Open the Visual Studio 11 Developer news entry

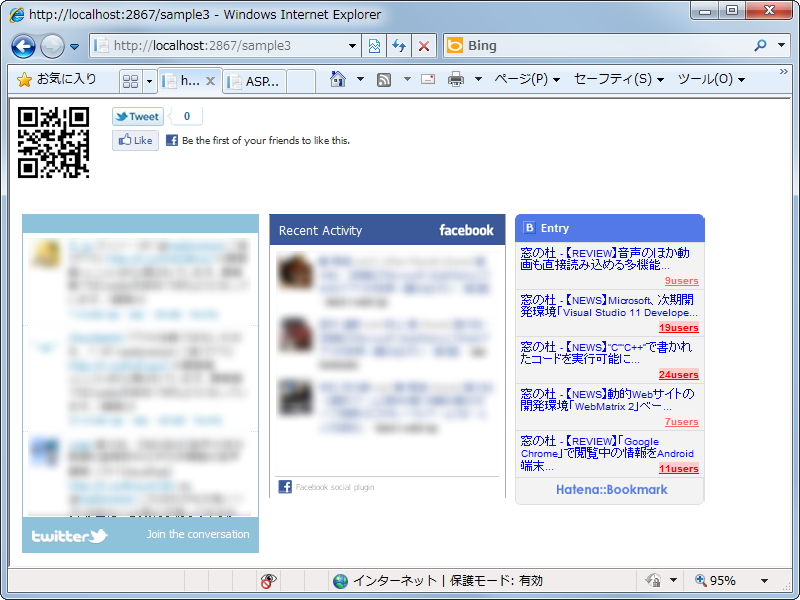[609, 306]
